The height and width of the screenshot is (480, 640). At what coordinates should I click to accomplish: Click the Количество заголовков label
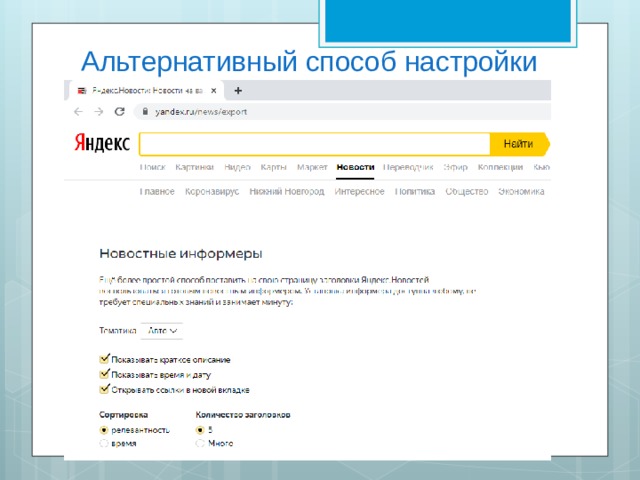point(243,415)
